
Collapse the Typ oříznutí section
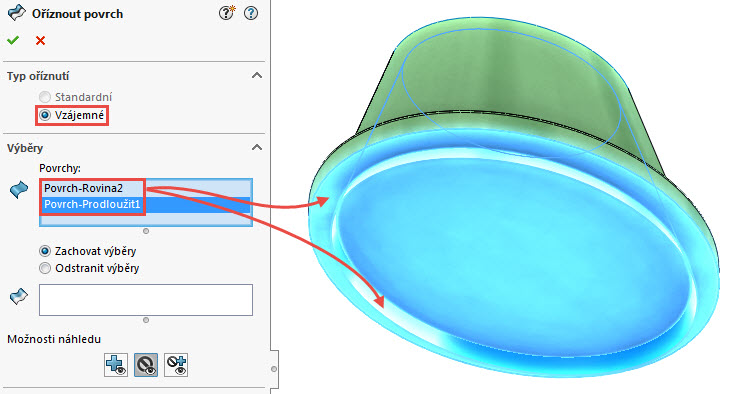click(257, 76)
